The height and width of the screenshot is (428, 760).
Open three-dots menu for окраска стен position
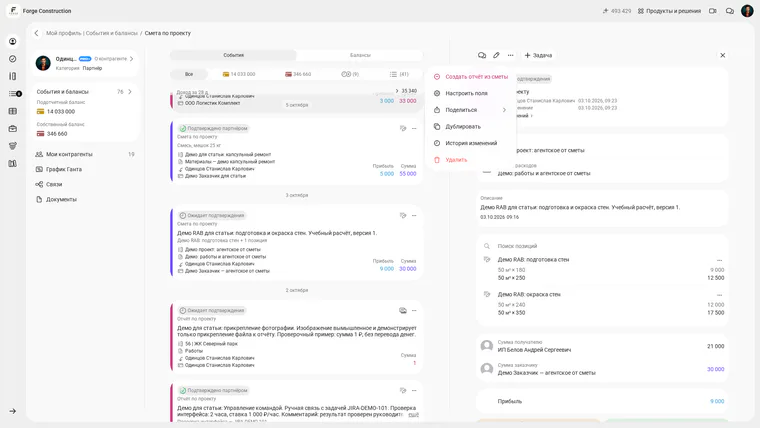(719, 295)
